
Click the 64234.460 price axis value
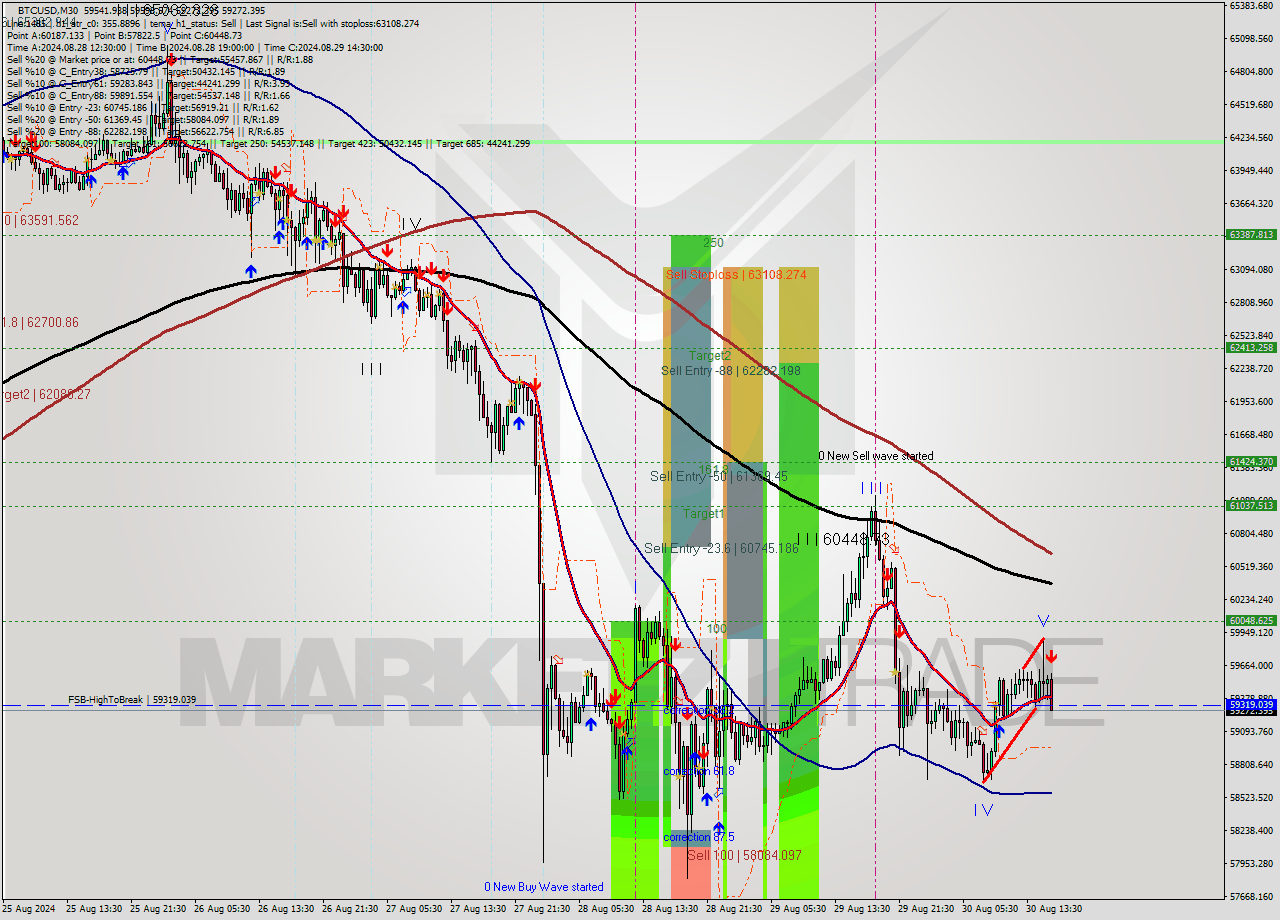(x=1251, y=138)
